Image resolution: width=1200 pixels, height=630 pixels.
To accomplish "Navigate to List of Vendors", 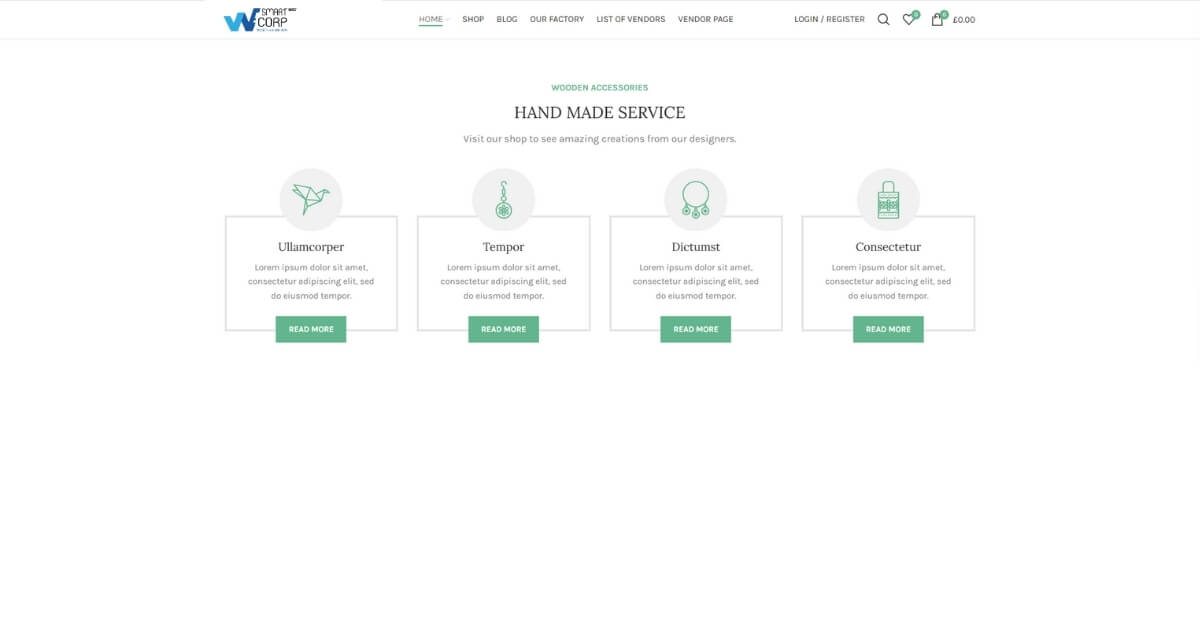I will (630, 19).
